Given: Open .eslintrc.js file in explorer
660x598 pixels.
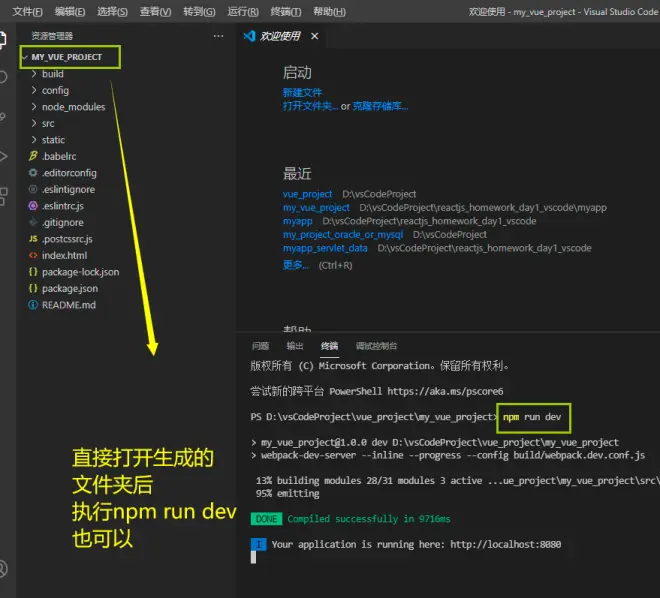Looking at the screenshot, I should pos(63,206).
